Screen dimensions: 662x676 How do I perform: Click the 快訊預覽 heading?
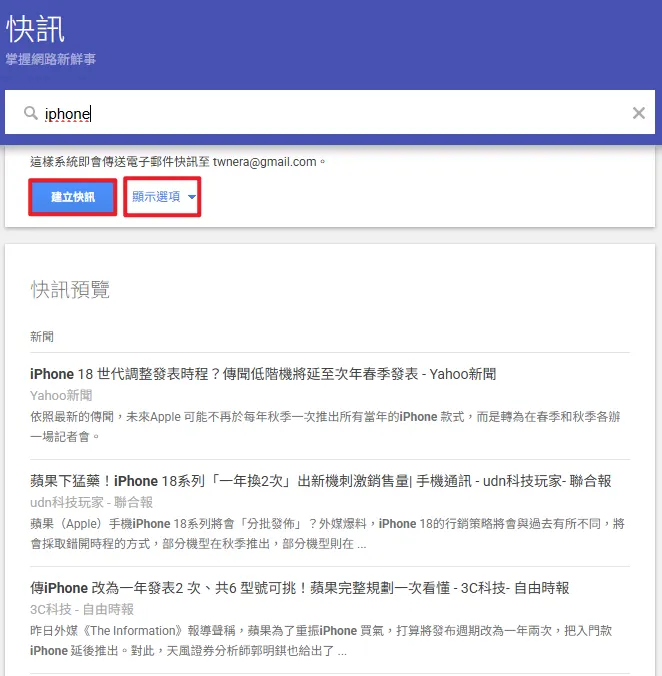[70, 289]
